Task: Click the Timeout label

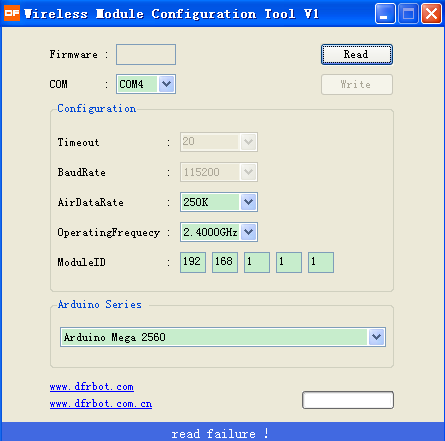Action: point(78,142)
